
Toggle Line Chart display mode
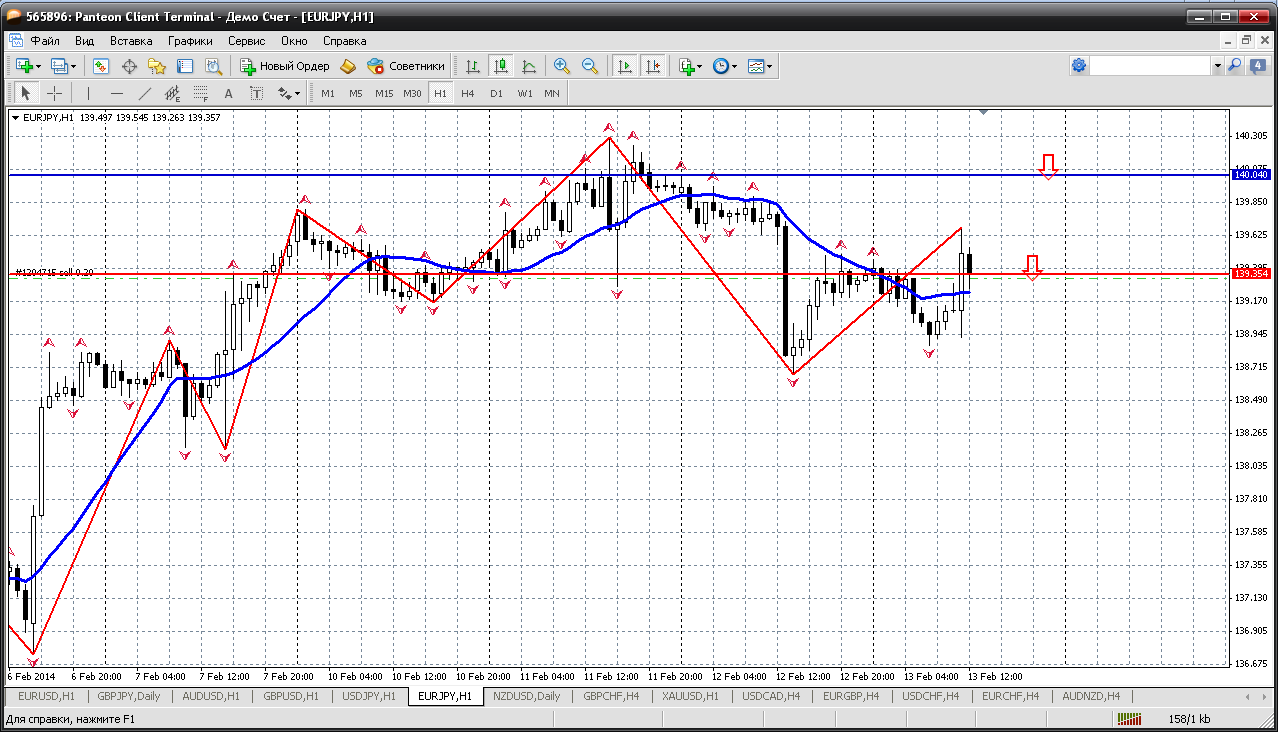tap(529, 66)
